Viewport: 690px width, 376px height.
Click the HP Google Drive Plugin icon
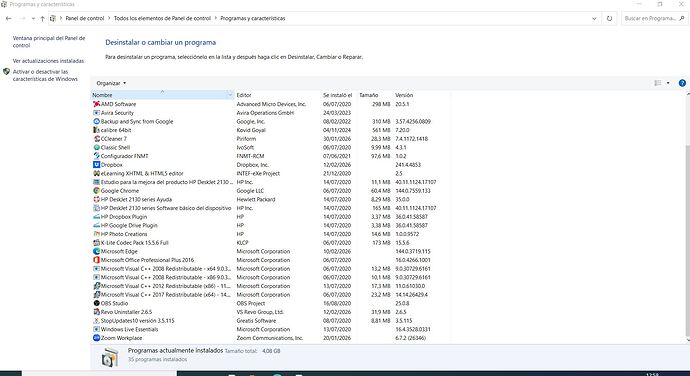point(96,225)
